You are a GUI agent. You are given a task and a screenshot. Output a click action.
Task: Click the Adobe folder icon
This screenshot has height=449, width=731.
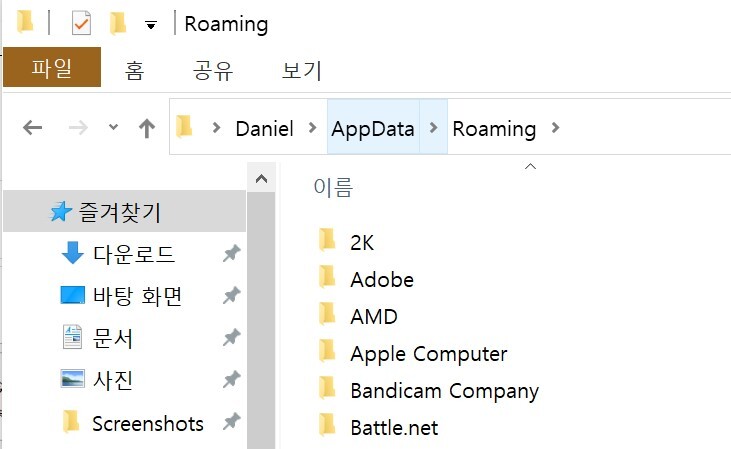327,277
